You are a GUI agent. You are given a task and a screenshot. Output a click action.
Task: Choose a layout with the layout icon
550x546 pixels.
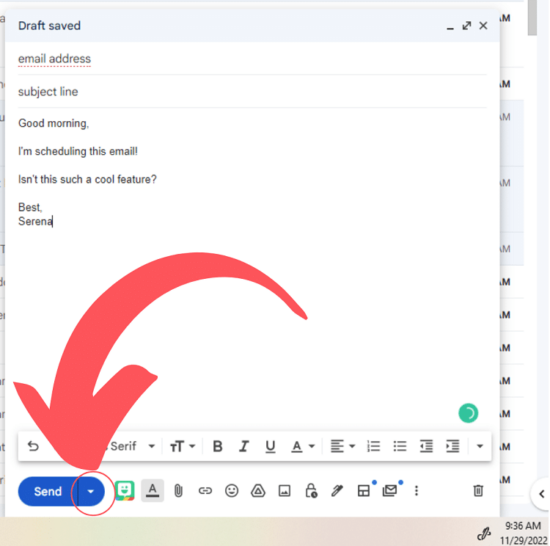point(364,491)
